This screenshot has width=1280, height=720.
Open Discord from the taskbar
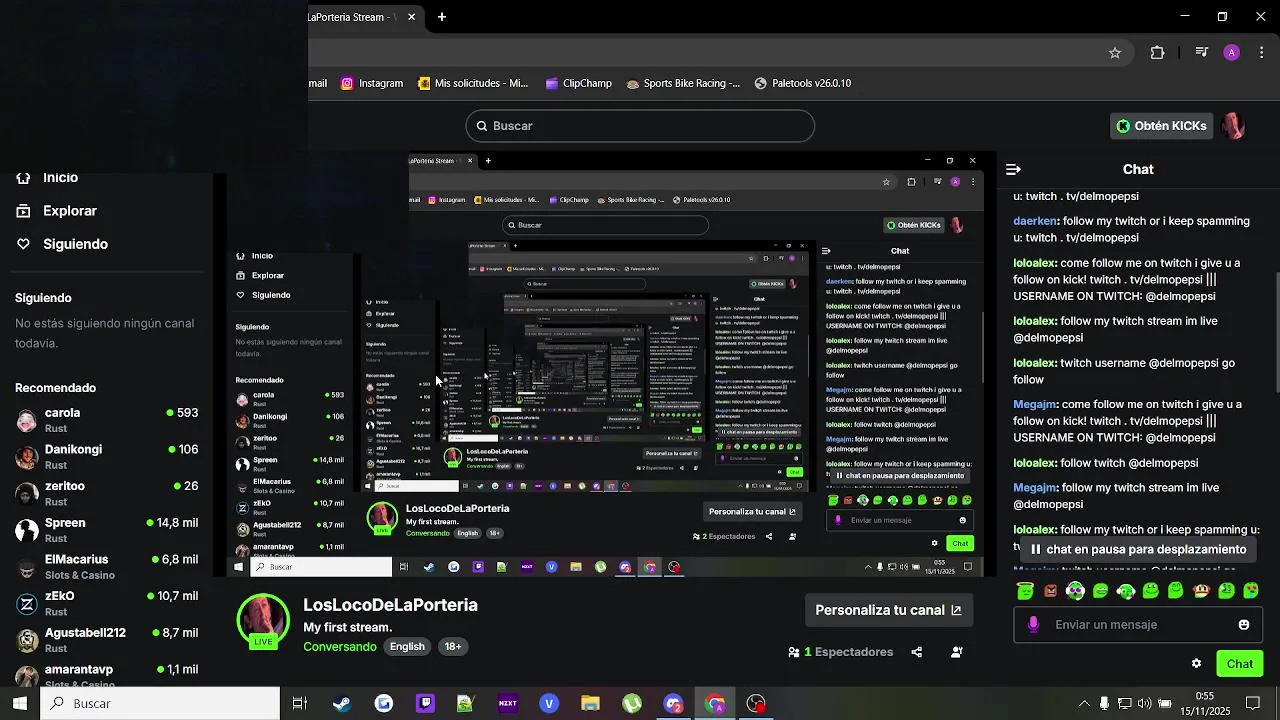tap(673, 704)
